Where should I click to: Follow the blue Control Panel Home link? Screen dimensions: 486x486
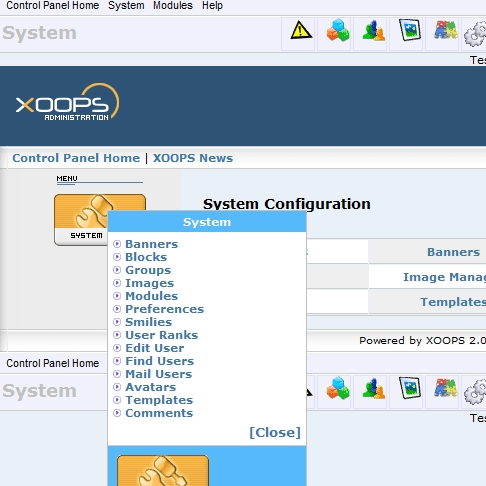[x=76, y=158]
